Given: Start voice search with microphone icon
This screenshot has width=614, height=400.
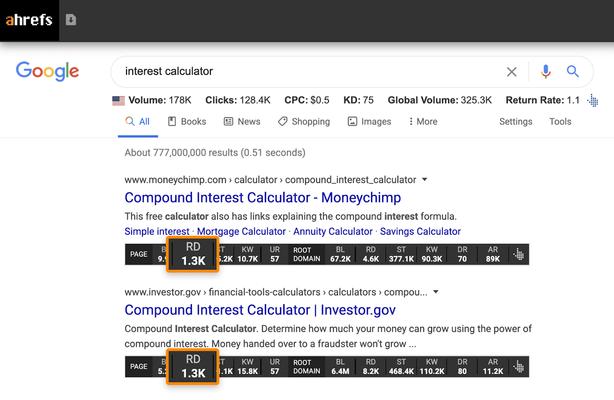Looking at the screenshot, I should (x=545, y=72).
